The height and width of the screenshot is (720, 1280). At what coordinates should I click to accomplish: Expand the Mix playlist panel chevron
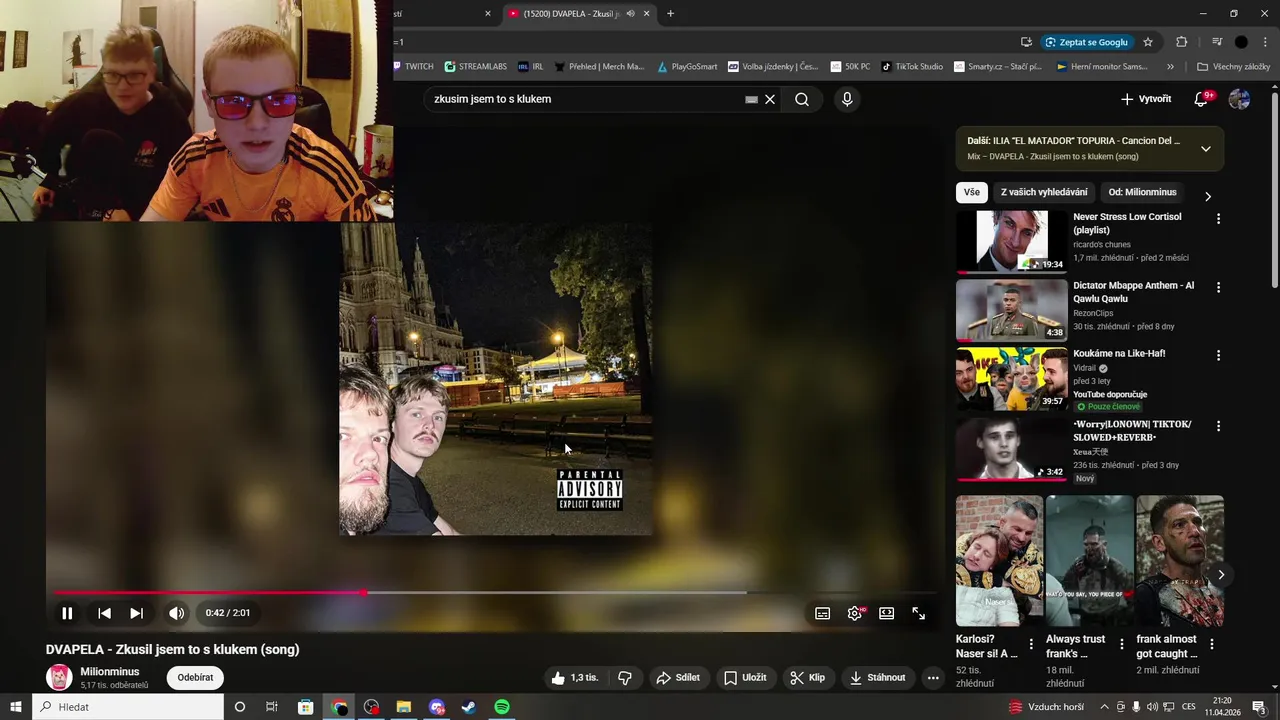(1206, 149)
